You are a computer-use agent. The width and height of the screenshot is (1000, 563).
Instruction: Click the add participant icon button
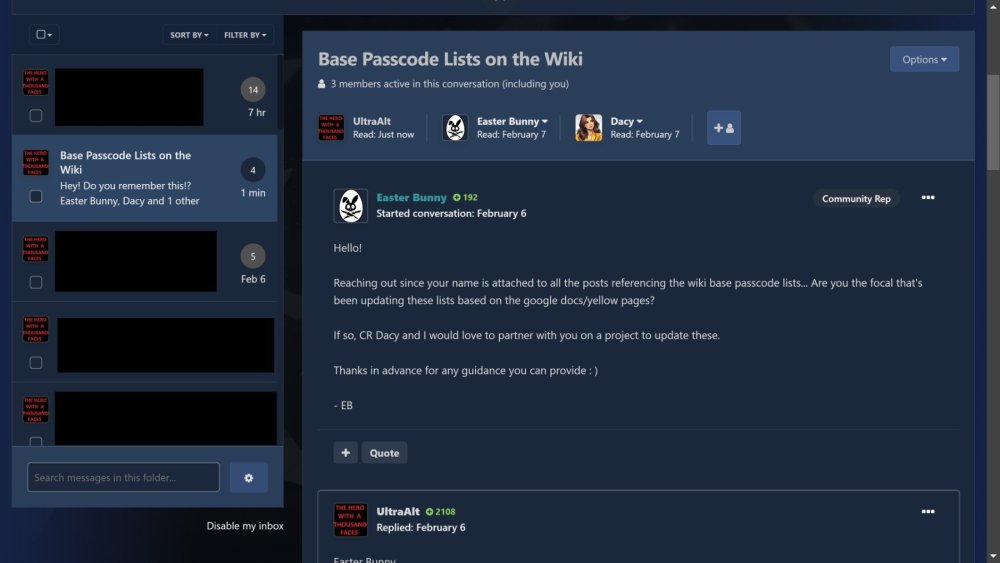(723, 128)
